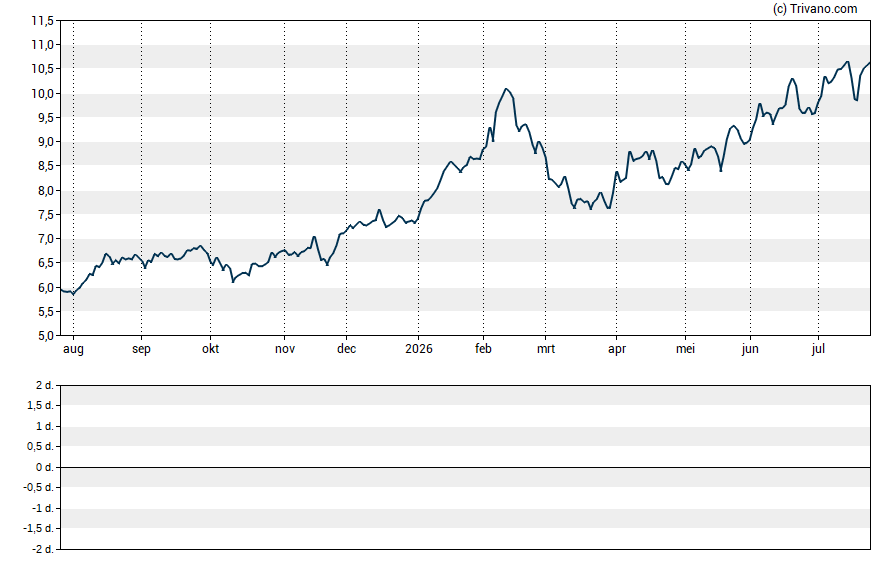This screenshot has width=888, height=565.
Task: Select the 5,0 price axis label
Action: pos(46,335)
